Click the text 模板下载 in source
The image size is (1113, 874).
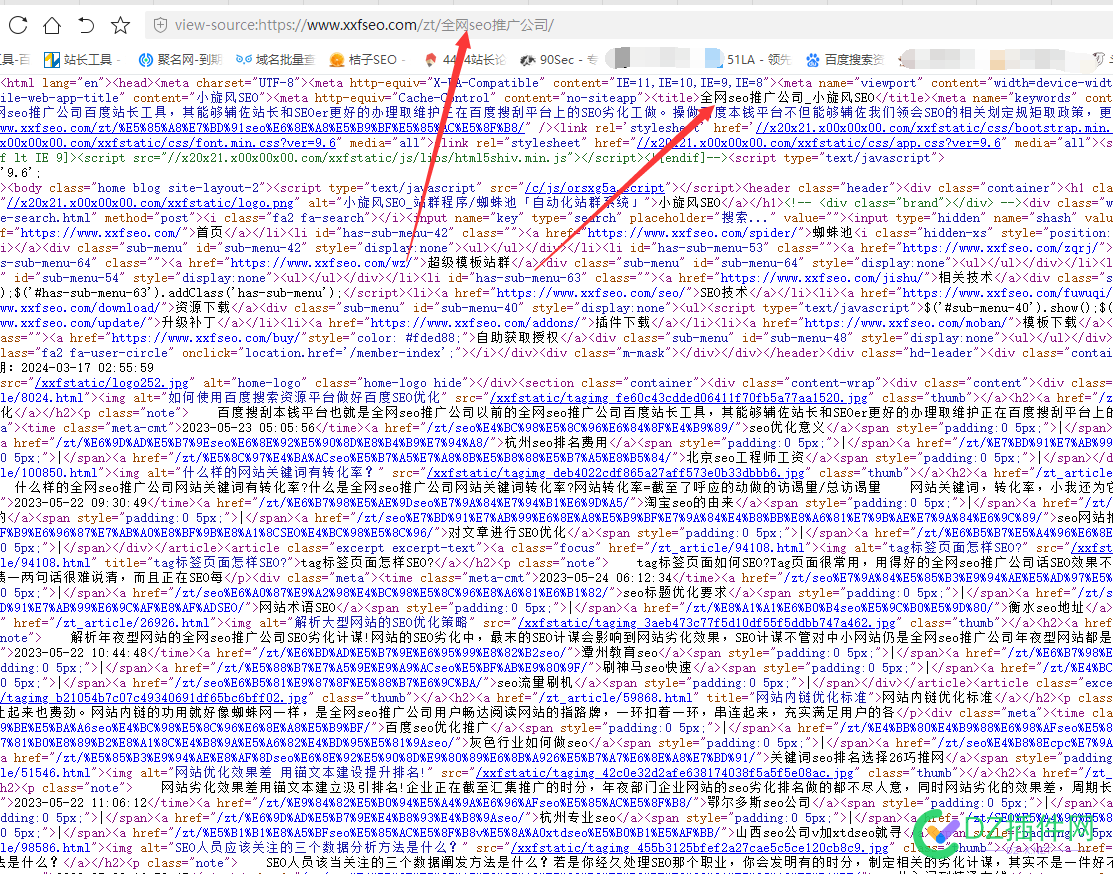click(1050, 322)
